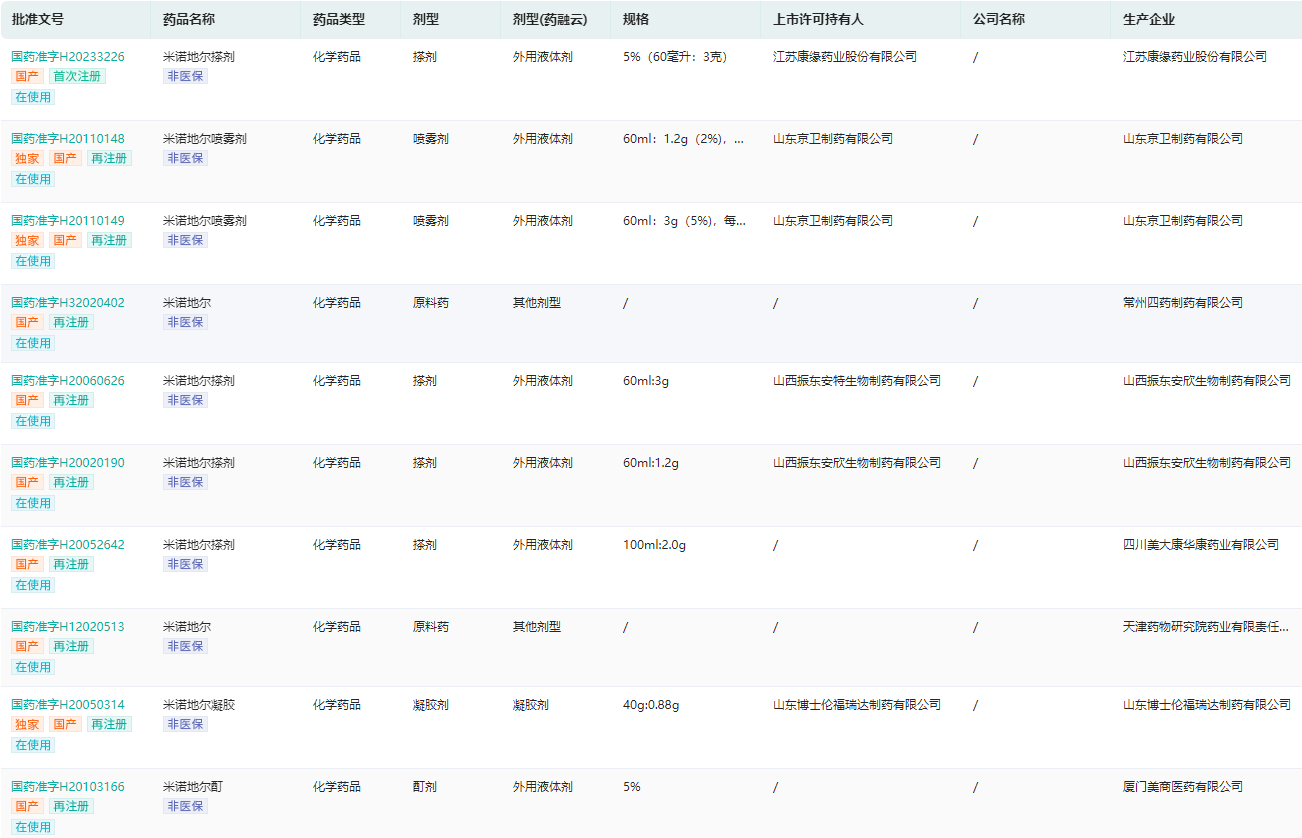Click the 独家 tag under H20110149
The height and width of the screenshot is (838, 1302).
(27, 240)
